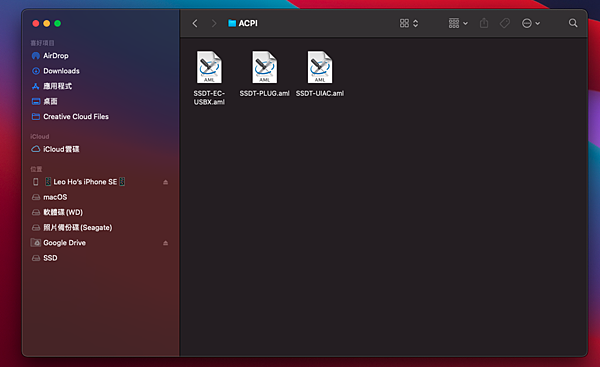Click the Tags toolbar icon
Viewport: 600px width, 367px height.
(505, 23)
